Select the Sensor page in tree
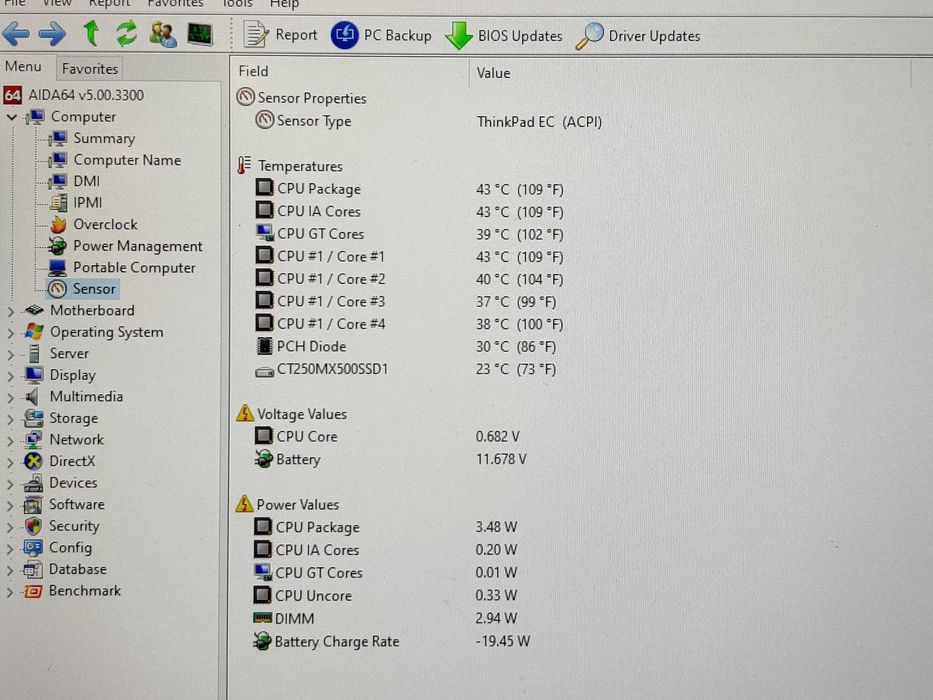Viewport: 933px width, 700px height. [x=83, y=289]
